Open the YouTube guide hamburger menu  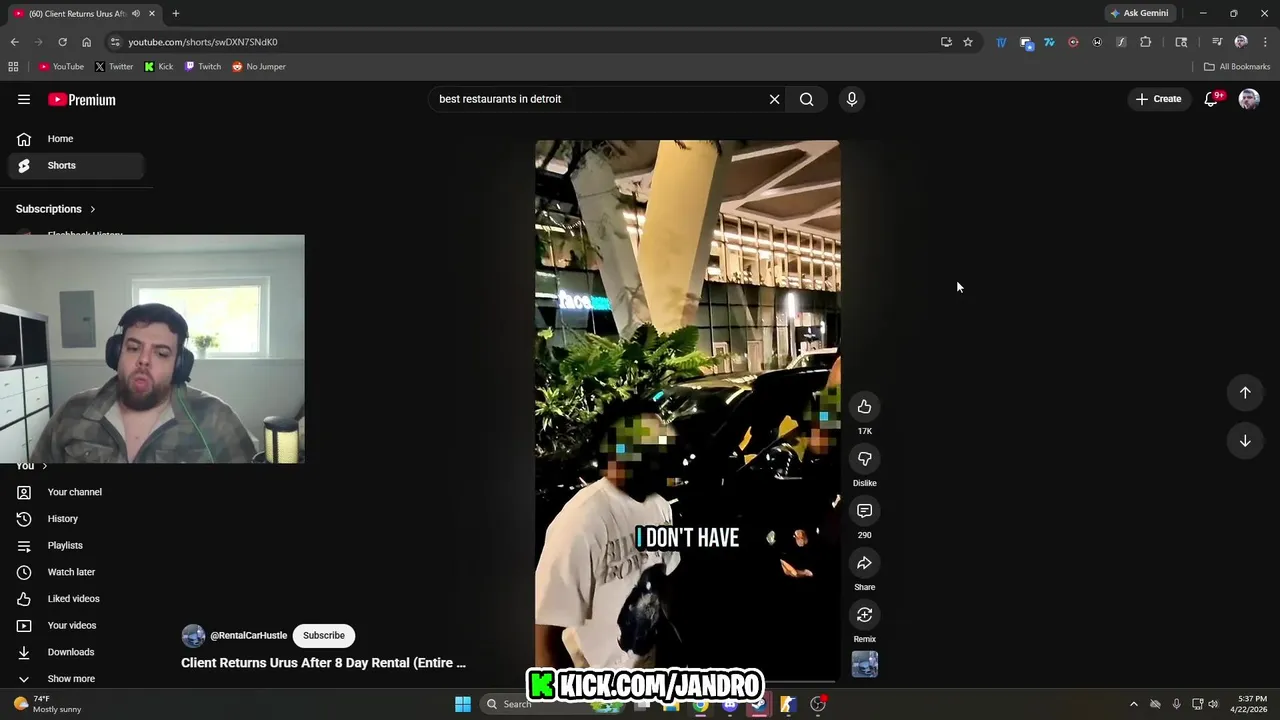[x=24, y=99]
